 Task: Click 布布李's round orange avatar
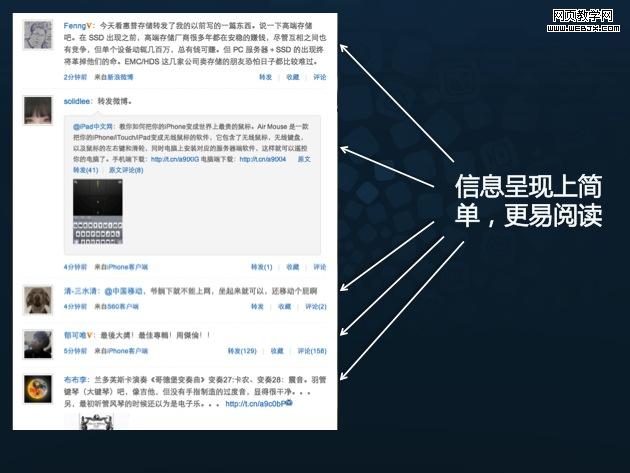point(38,389)
